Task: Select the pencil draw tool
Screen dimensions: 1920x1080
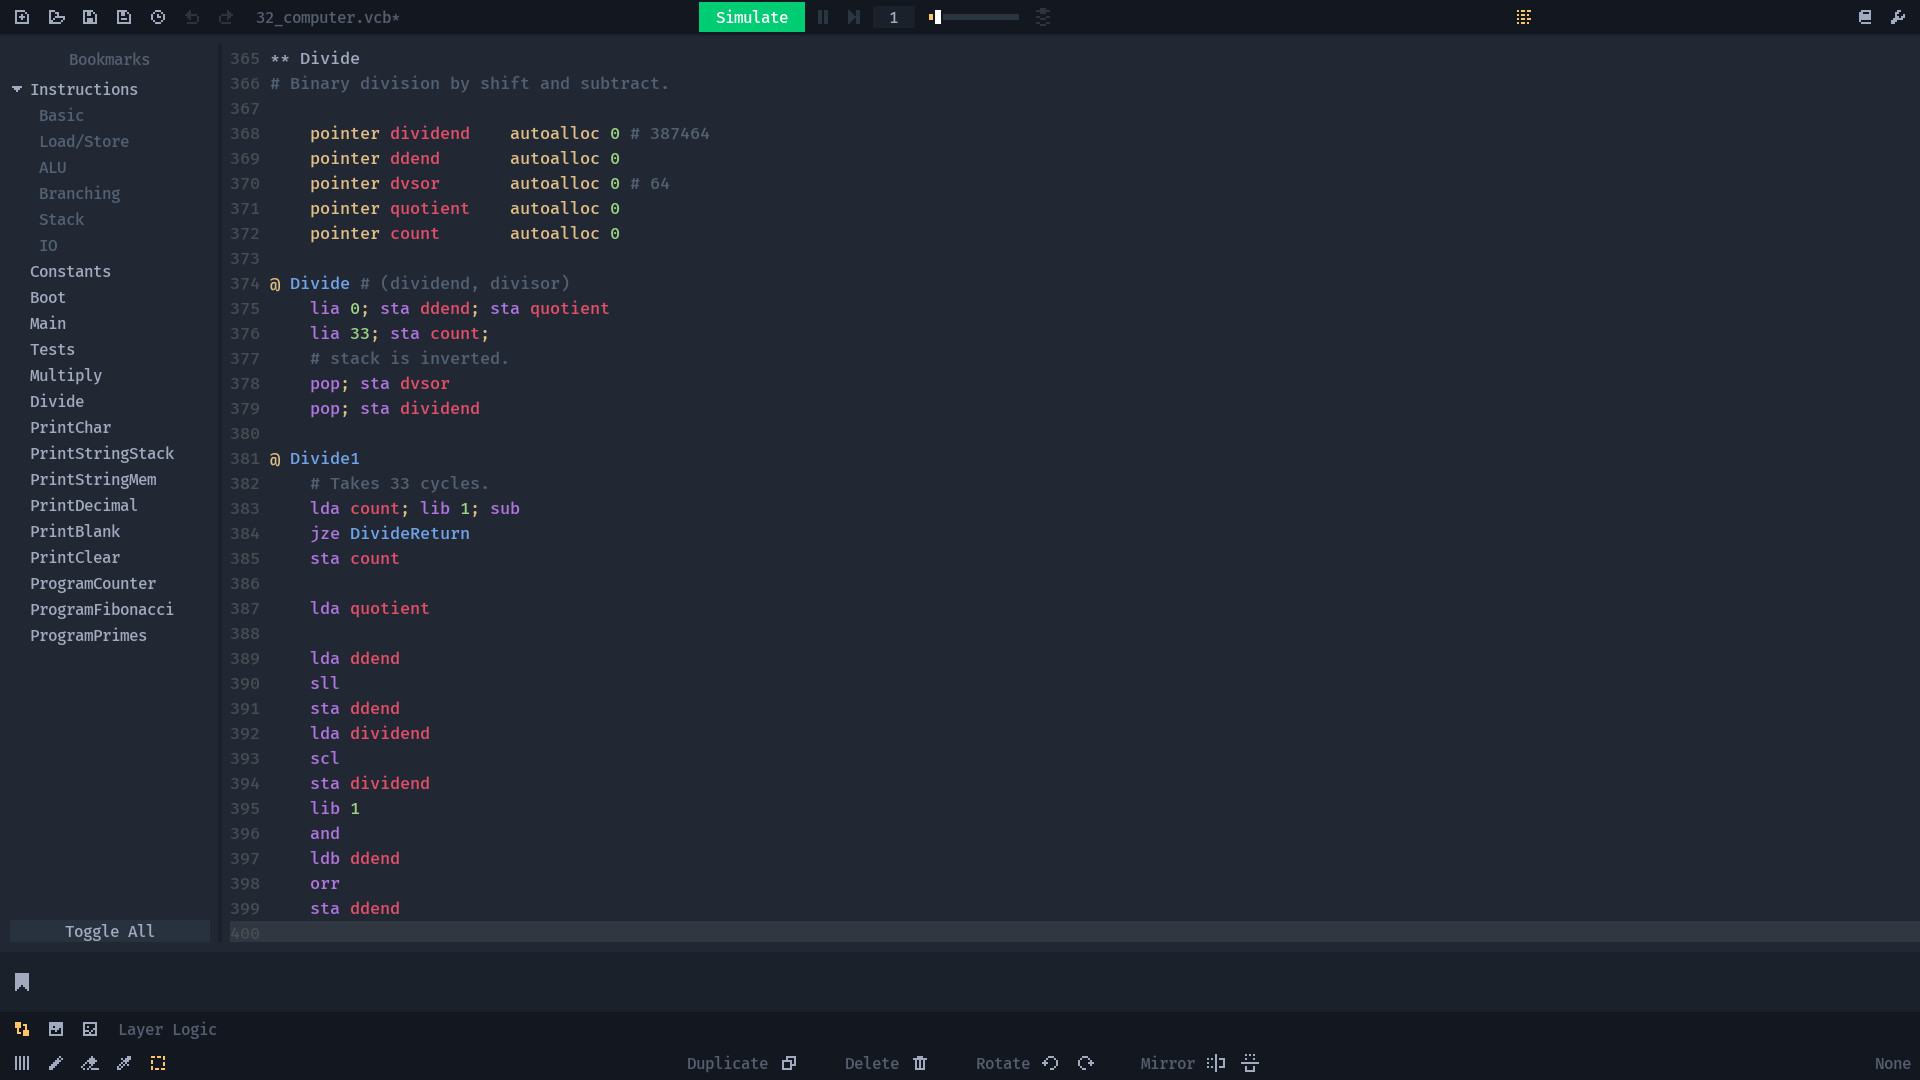Action: click(x=56, y=1063)
